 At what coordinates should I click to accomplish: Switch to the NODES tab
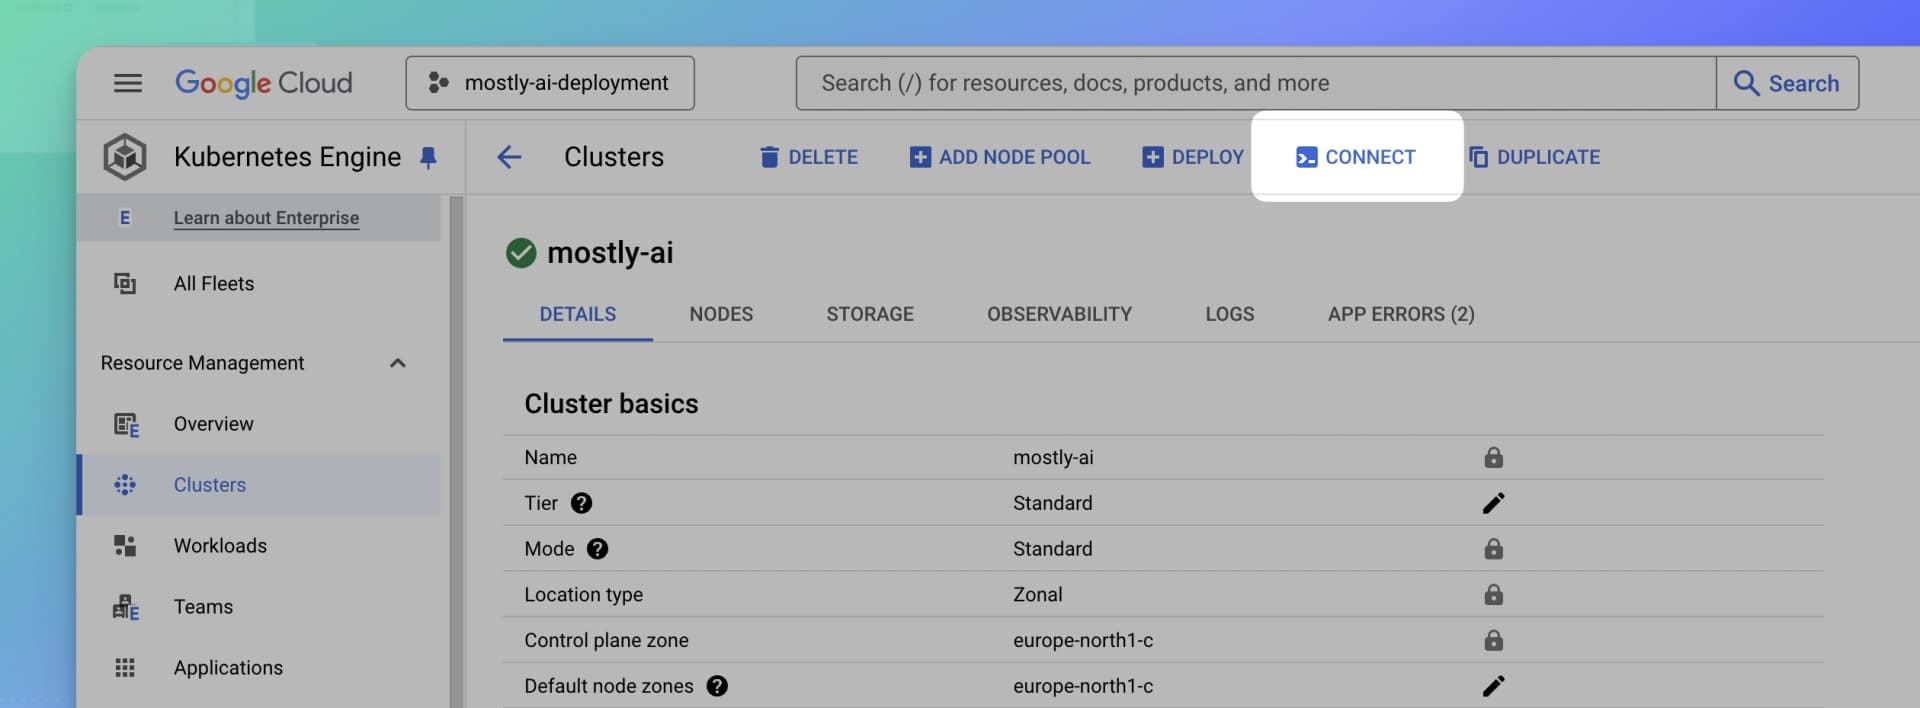point(721,314)
